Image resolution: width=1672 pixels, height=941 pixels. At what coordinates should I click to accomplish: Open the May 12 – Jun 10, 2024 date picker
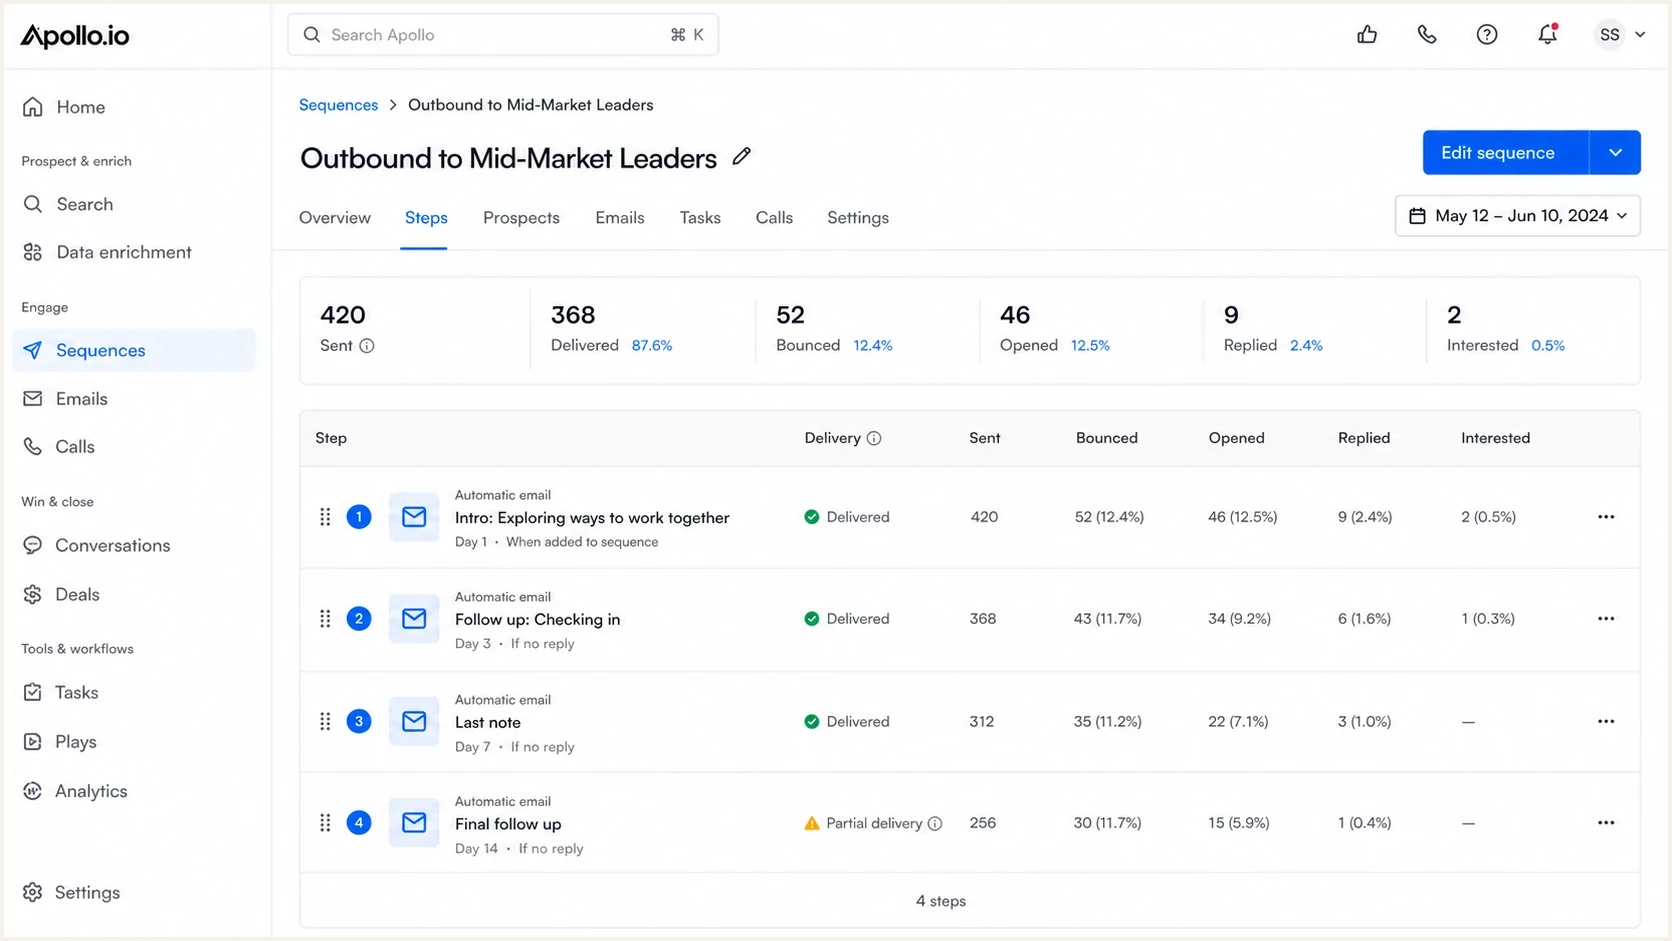[1518, 216]
